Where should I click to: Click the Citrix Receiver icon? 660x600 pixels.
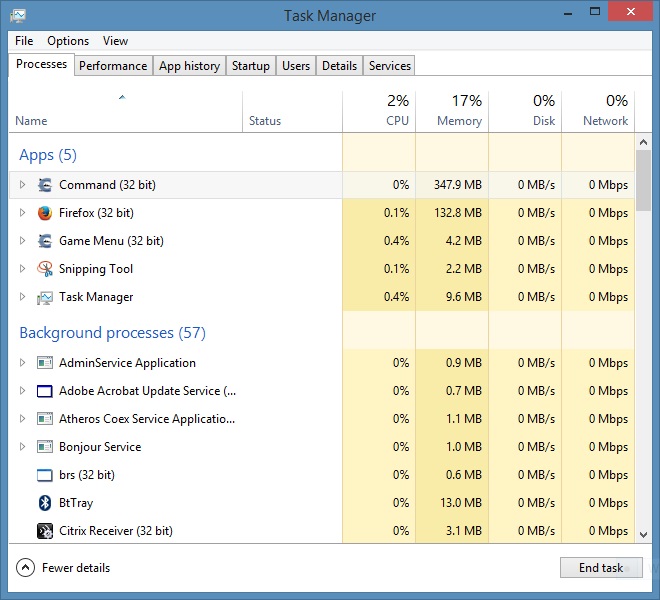pyautogui.click(x=45, y=531)
